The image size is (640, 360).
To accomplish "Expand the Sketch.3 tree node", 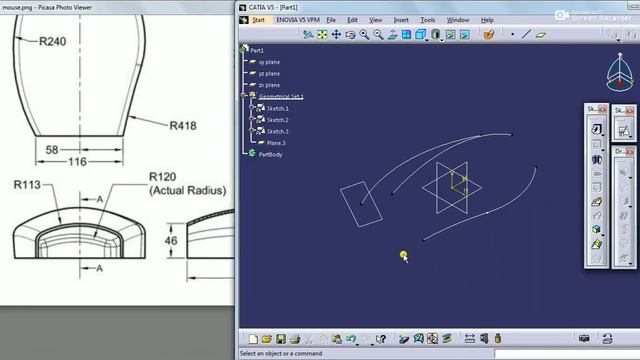I will tap(252, 131).
